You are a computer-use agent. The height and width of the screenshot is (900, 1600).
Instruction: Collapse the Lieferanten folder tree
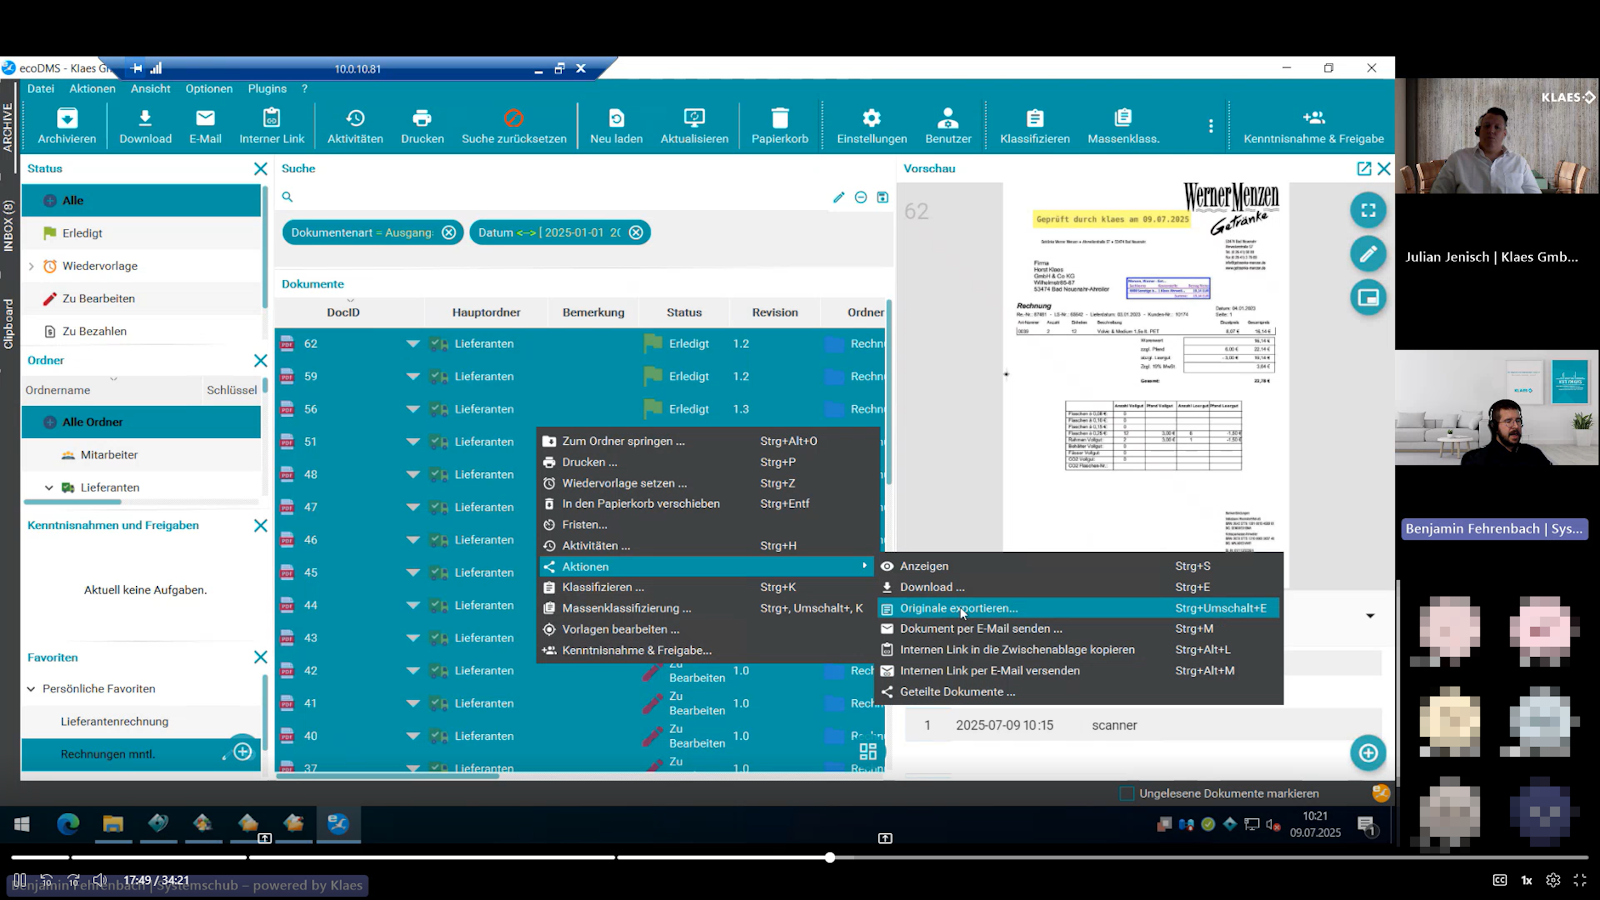[x=49, y=488]
